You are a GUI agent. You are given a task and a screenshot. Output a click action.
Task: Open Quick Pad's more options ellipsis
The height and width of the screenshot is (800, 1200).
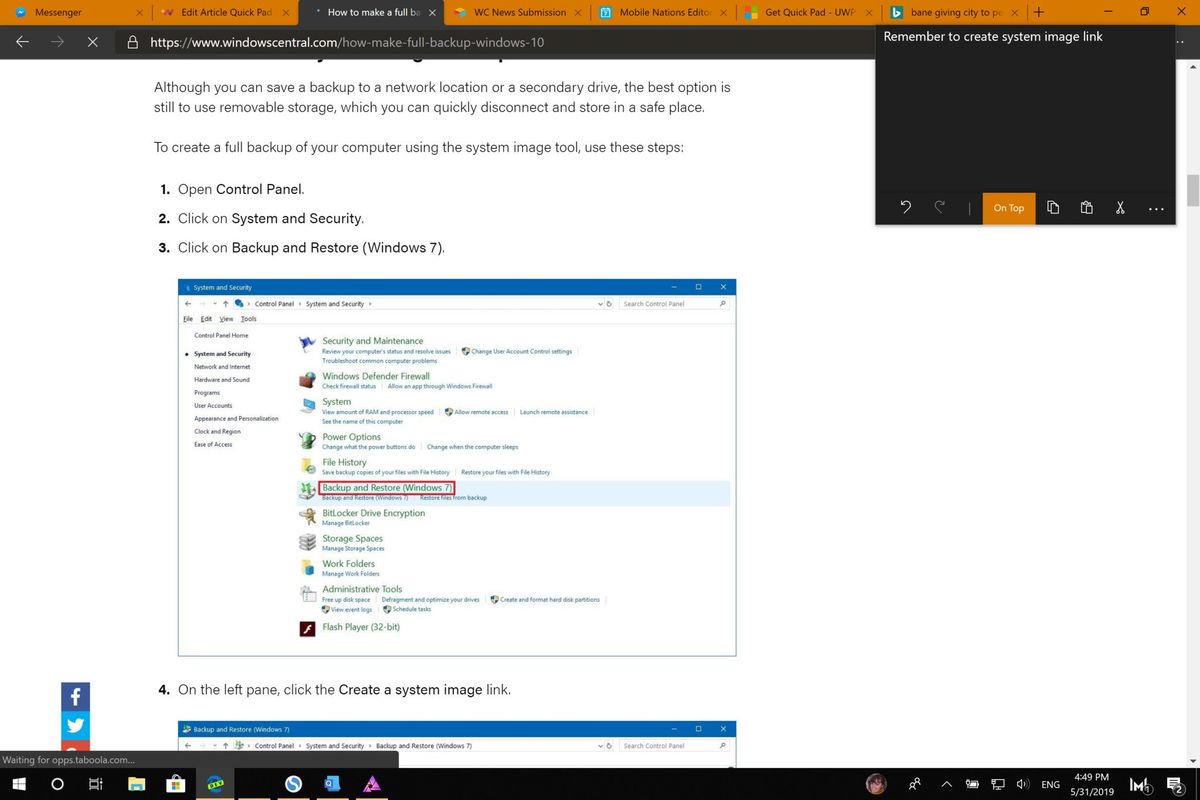(1156, 207)
